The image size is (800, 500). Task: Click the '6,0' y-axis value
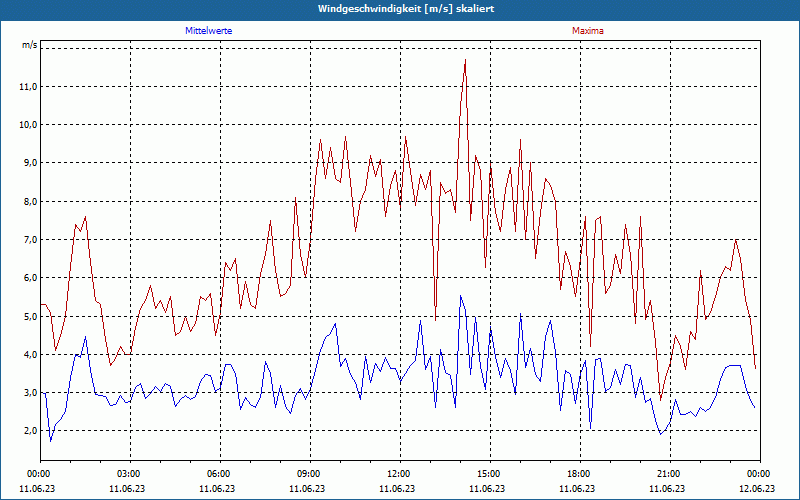click(x=30, y=278)
